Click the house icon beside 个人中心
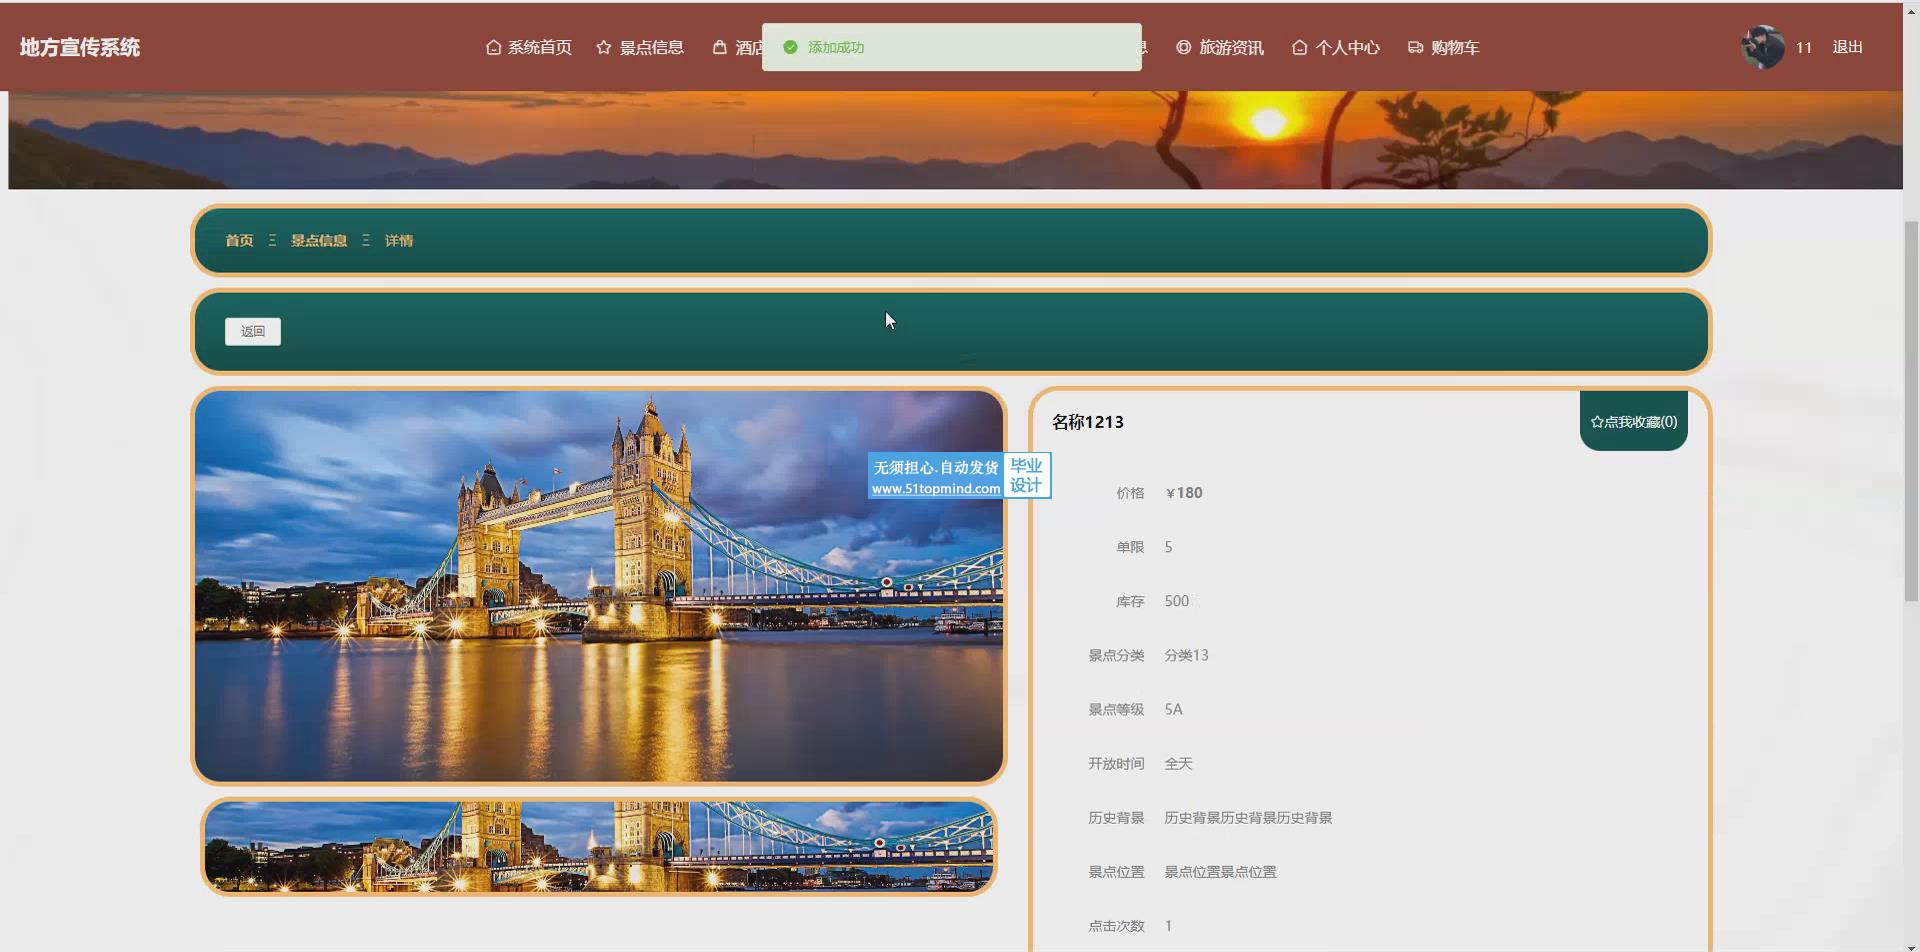Screen dimensions: 1920x952 coord(1300,47)
